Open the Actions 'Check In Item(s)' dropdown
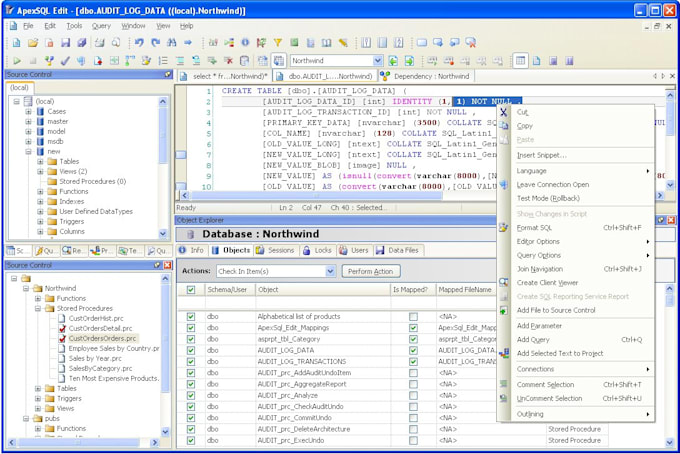The width and height of the screenshot is (680, 454). coord(329,271)
